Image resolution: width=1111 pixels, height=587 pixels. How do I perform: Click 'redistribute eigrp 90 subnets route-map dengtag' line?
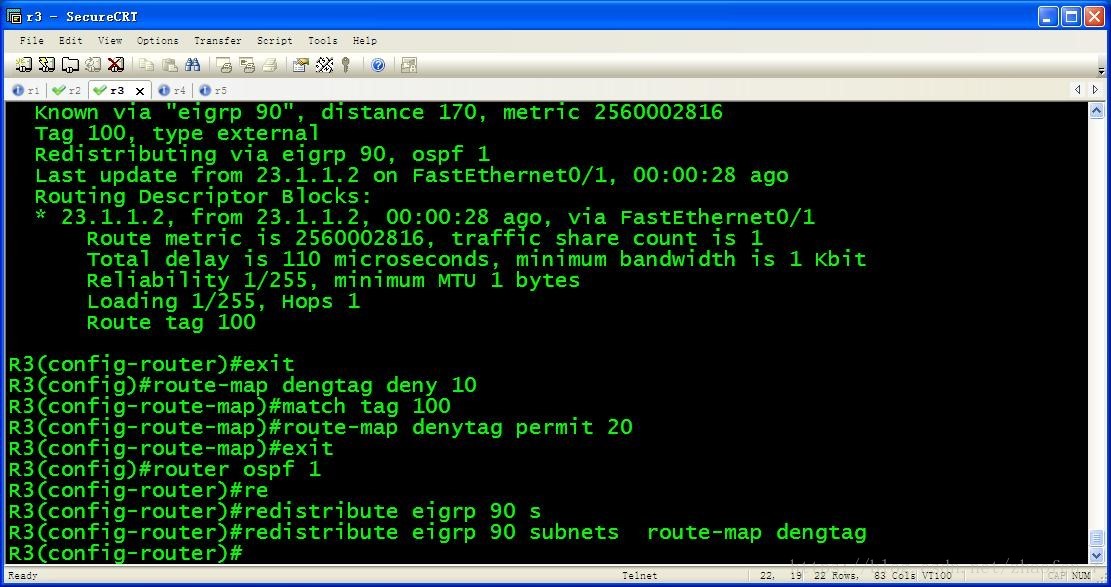click(437, 532)
